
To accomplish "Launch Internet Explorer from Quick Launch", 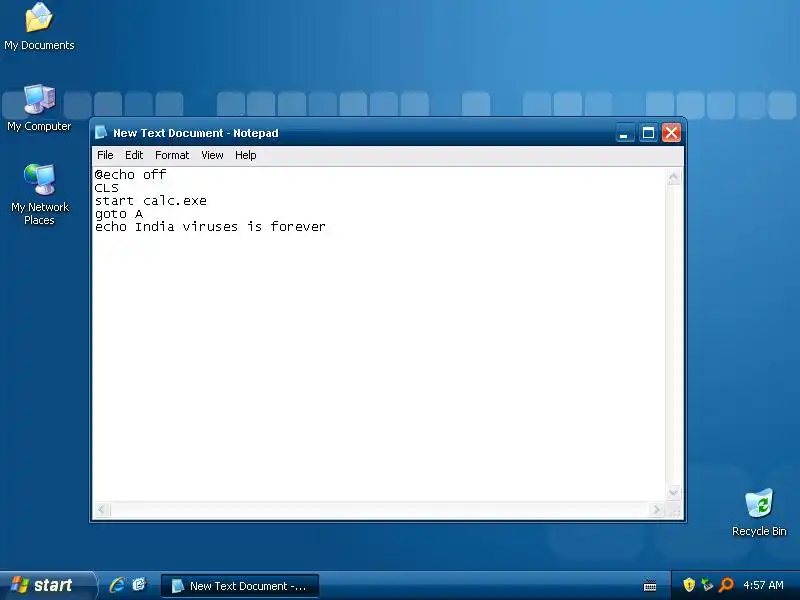I will point(117,585).
